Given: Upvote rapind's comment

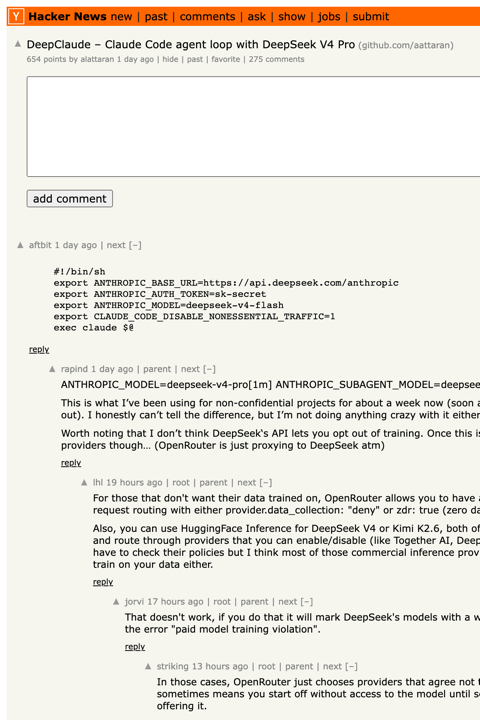Looking at the screenshot, I should pos(52,369).
